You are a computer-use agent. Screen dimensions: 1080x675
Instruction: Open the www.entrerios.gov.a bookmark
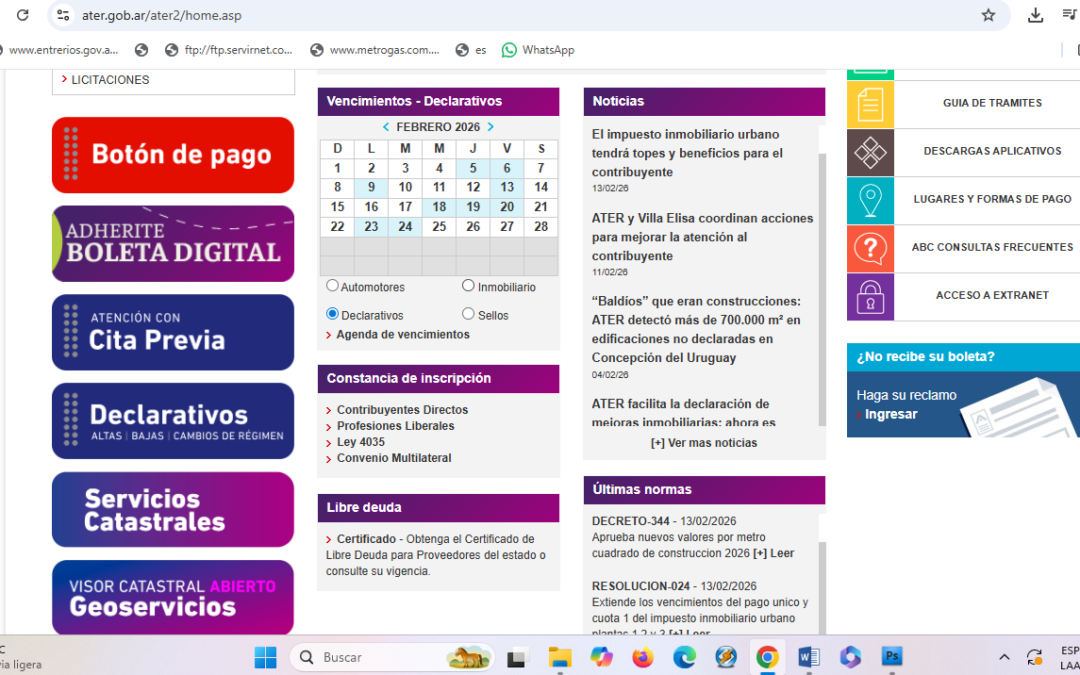[x=65, y=49]
